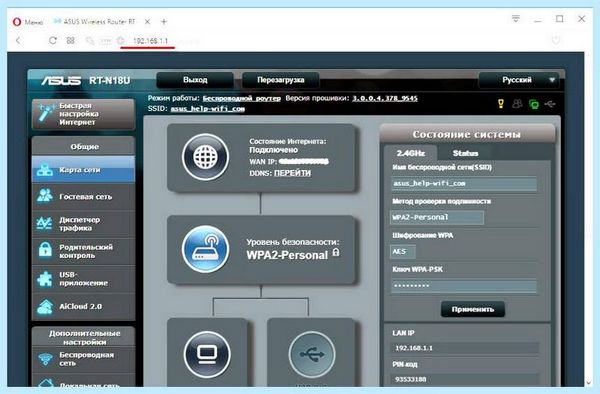Click the Выход button
Screen dimensions: 600x394
pyautogui.click(x=195, y=80)
